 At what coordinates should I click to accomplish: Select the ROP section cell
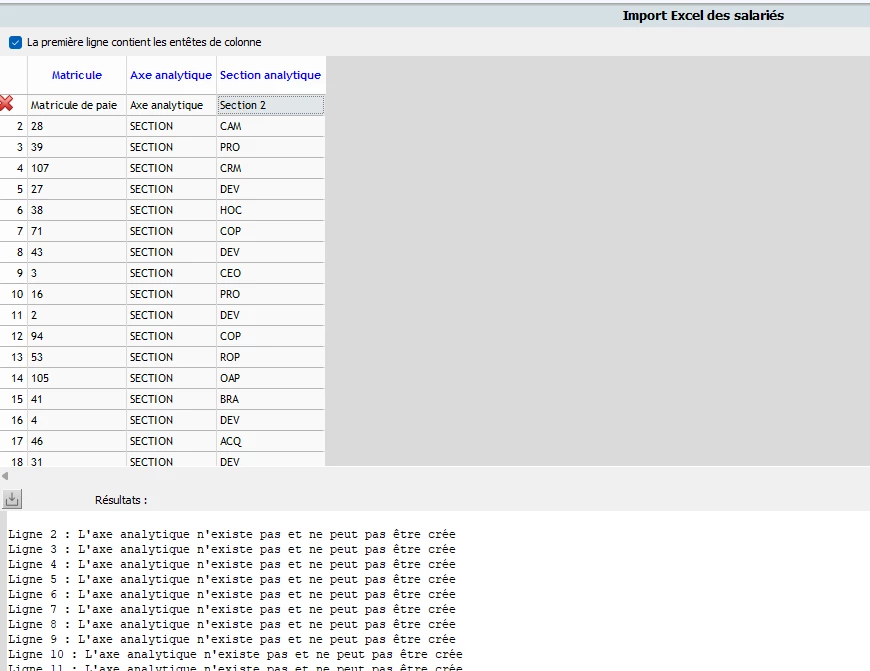click(x=270, y=357)
